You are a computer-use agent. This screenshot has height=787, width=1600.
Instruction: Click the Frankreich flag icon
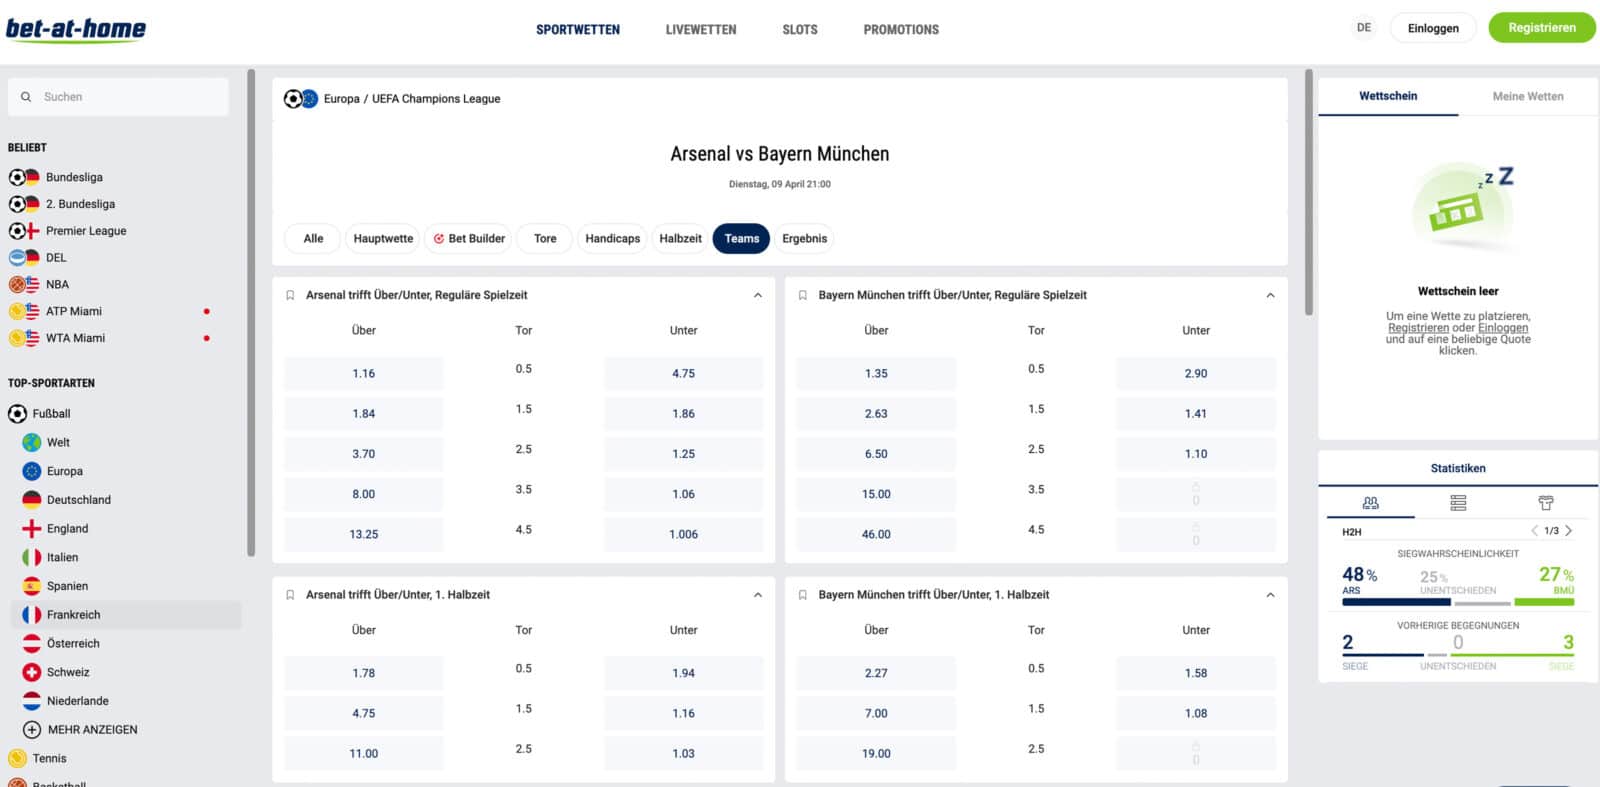pyautogui.click(x=32, y=615)
